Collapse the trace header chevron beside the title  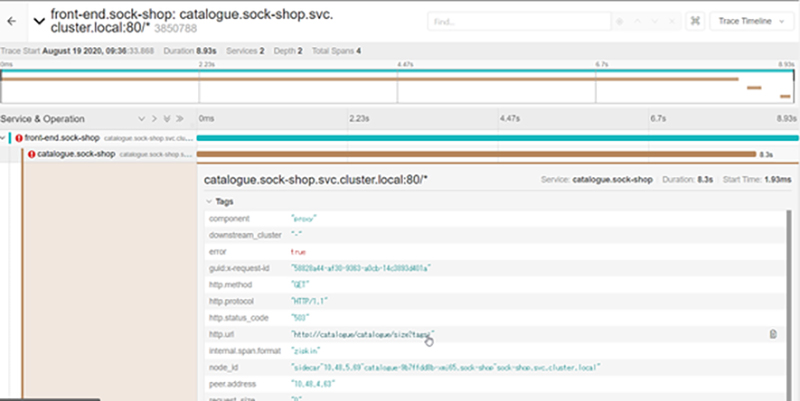(x=37, y=21)
